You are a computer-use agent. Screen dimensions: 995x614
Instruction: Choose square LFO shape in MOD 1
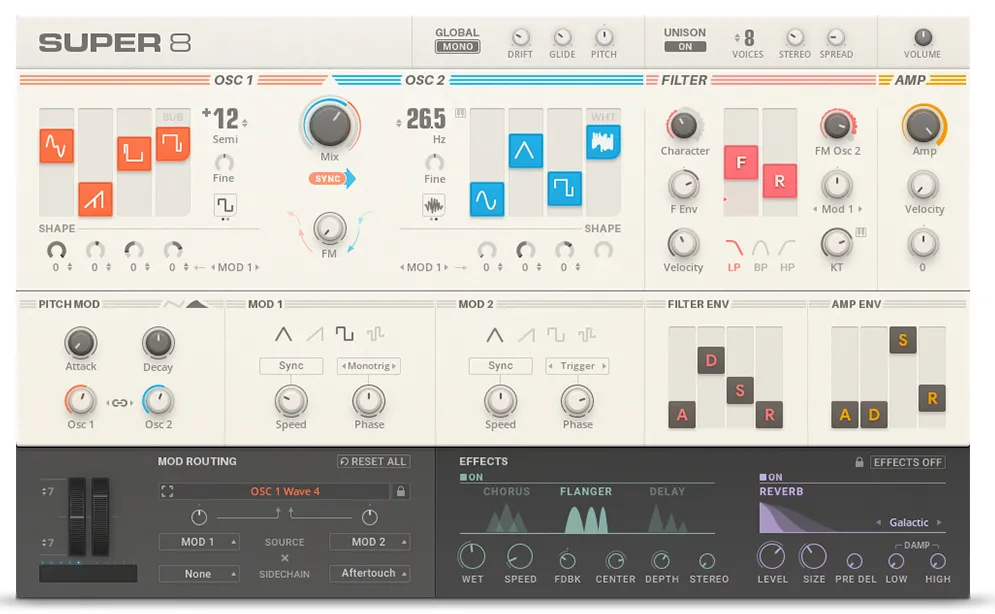[x=344, y=334]
